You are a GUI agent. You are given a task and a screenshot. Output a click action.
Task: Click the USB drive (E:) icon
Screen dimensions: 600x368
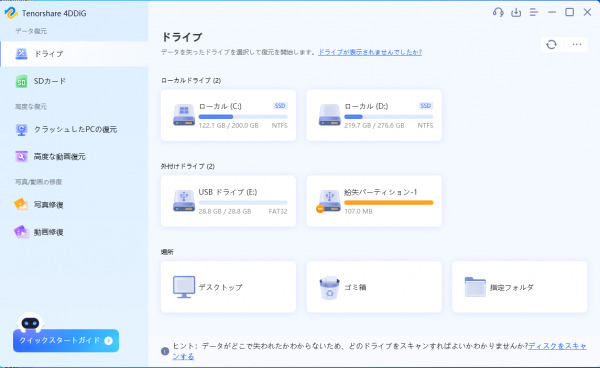pos(184,201)
